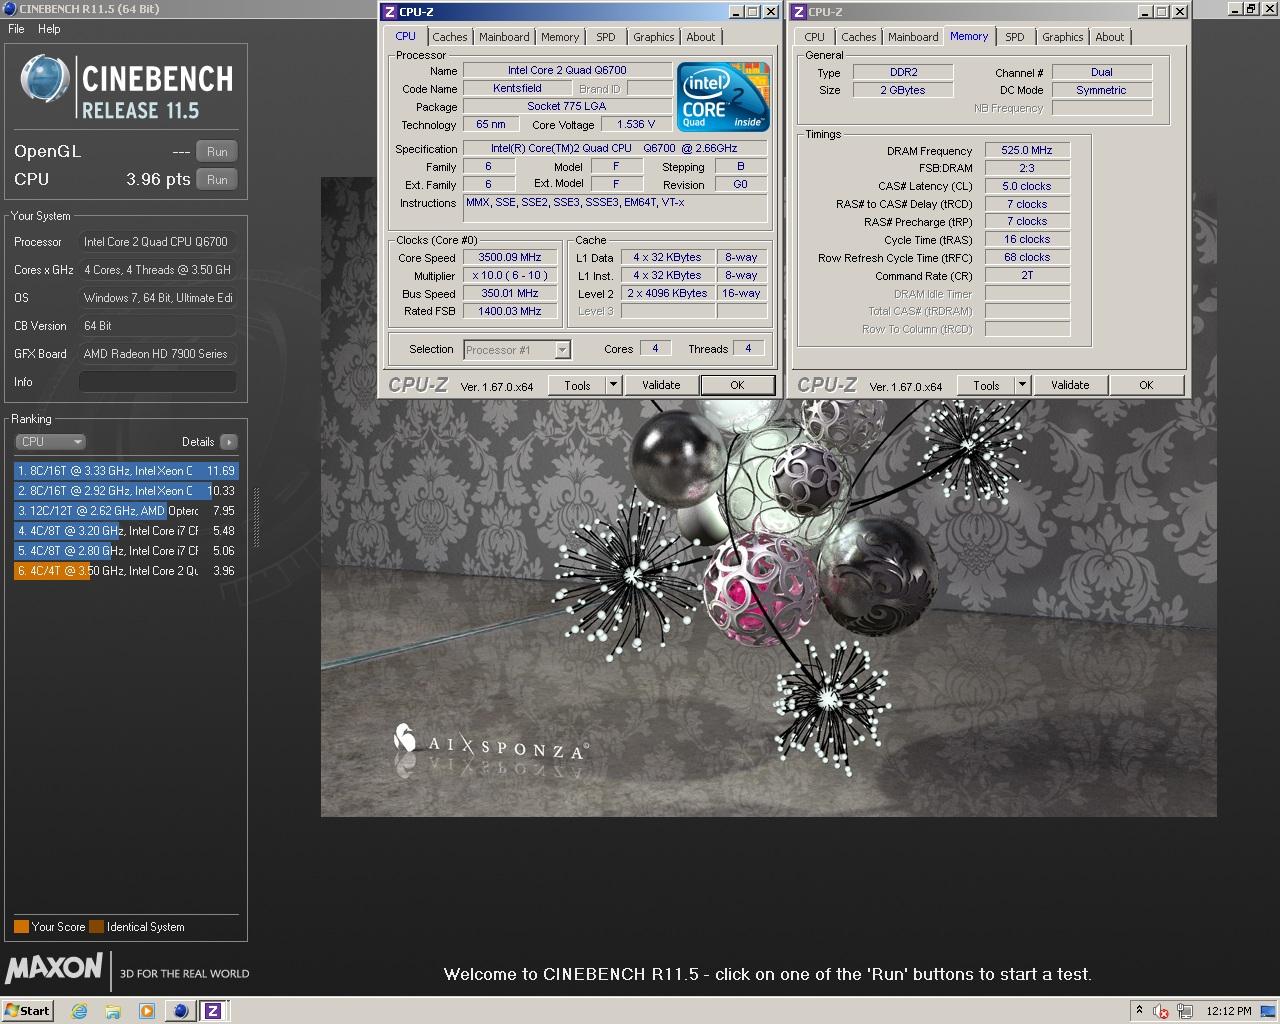Expand Tools arrow in CPU-Z window showing processor info

click(614, 386)
